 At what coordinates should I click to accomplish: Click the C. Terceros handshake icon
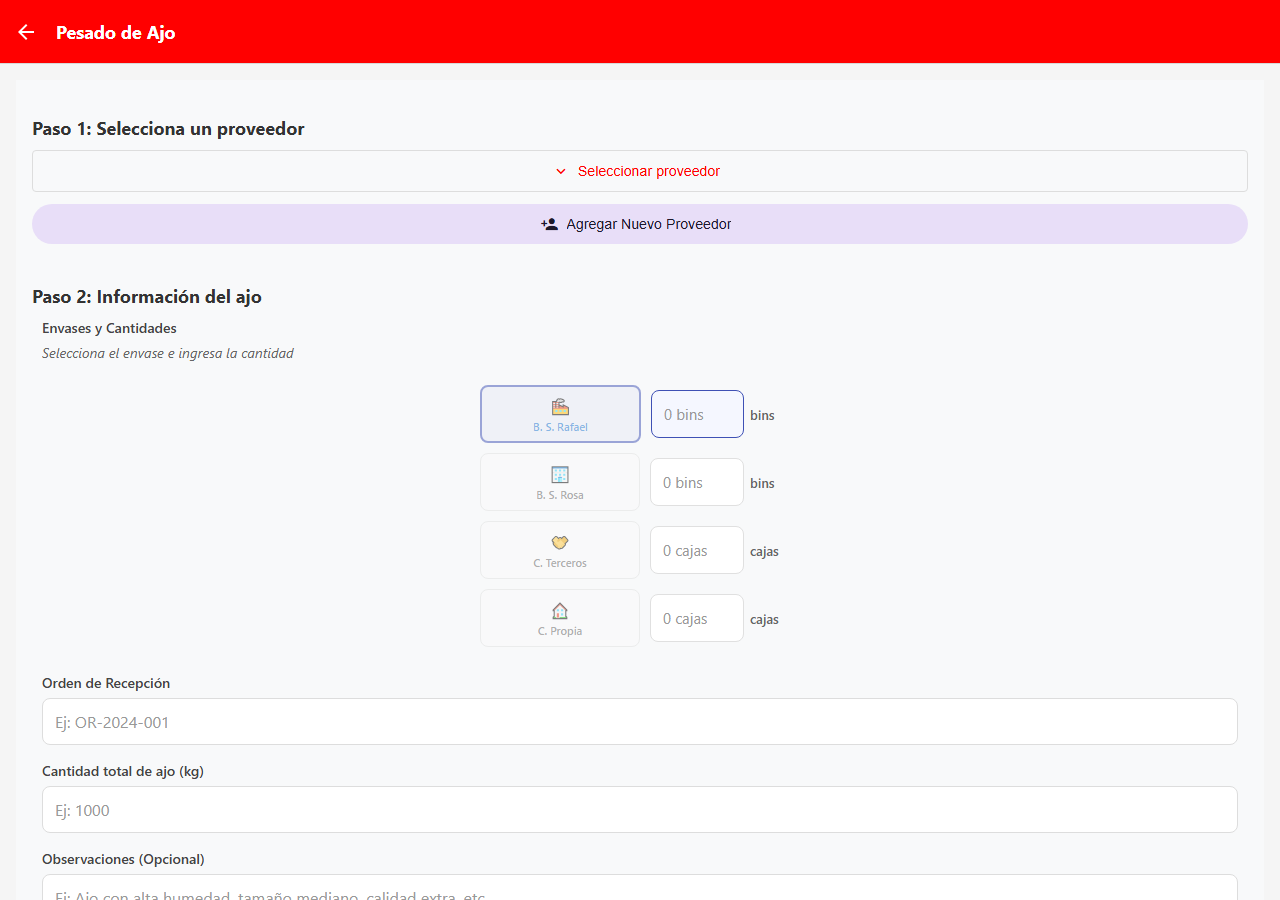560,542
